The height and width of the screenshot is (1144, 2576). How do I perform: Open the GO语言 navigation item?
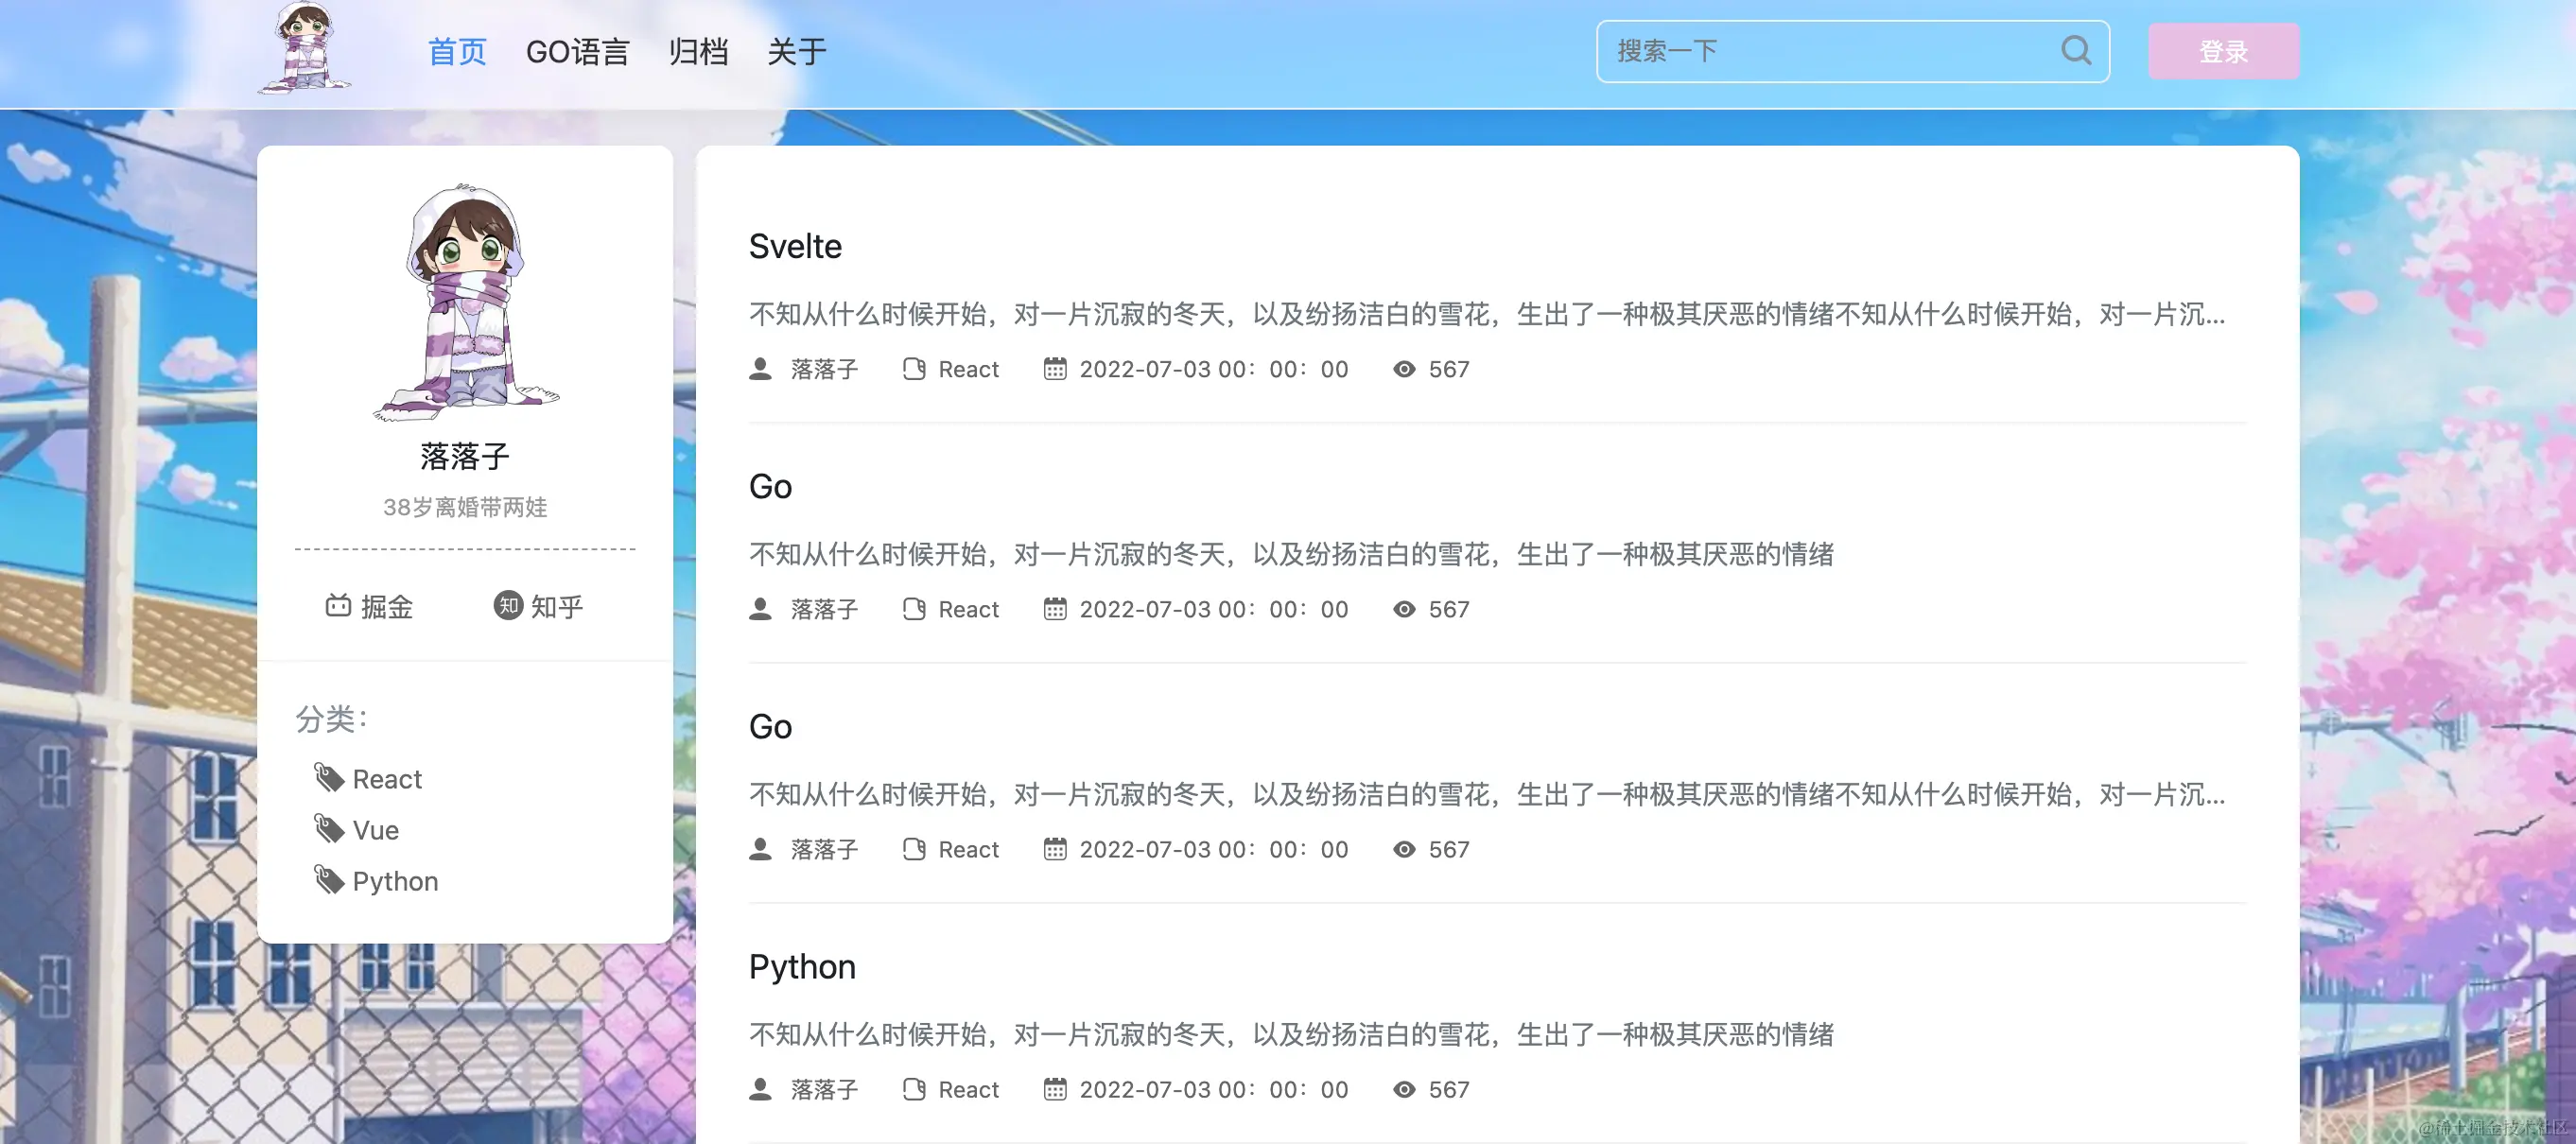click(x=578, y=51)
